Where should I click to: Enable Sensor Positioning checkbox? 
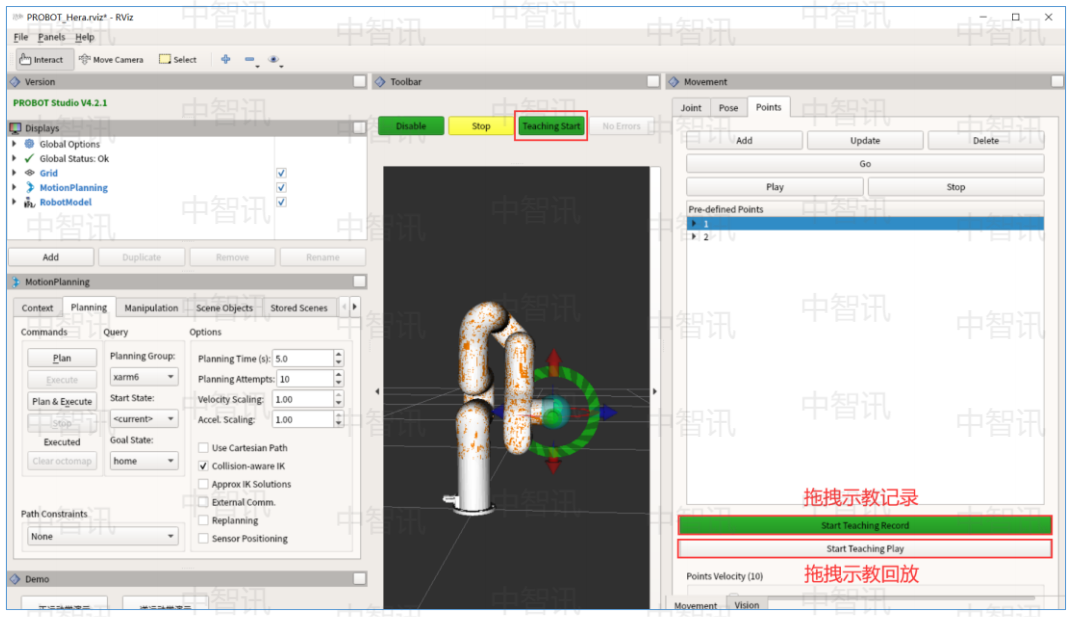click(x=203, y=538)
